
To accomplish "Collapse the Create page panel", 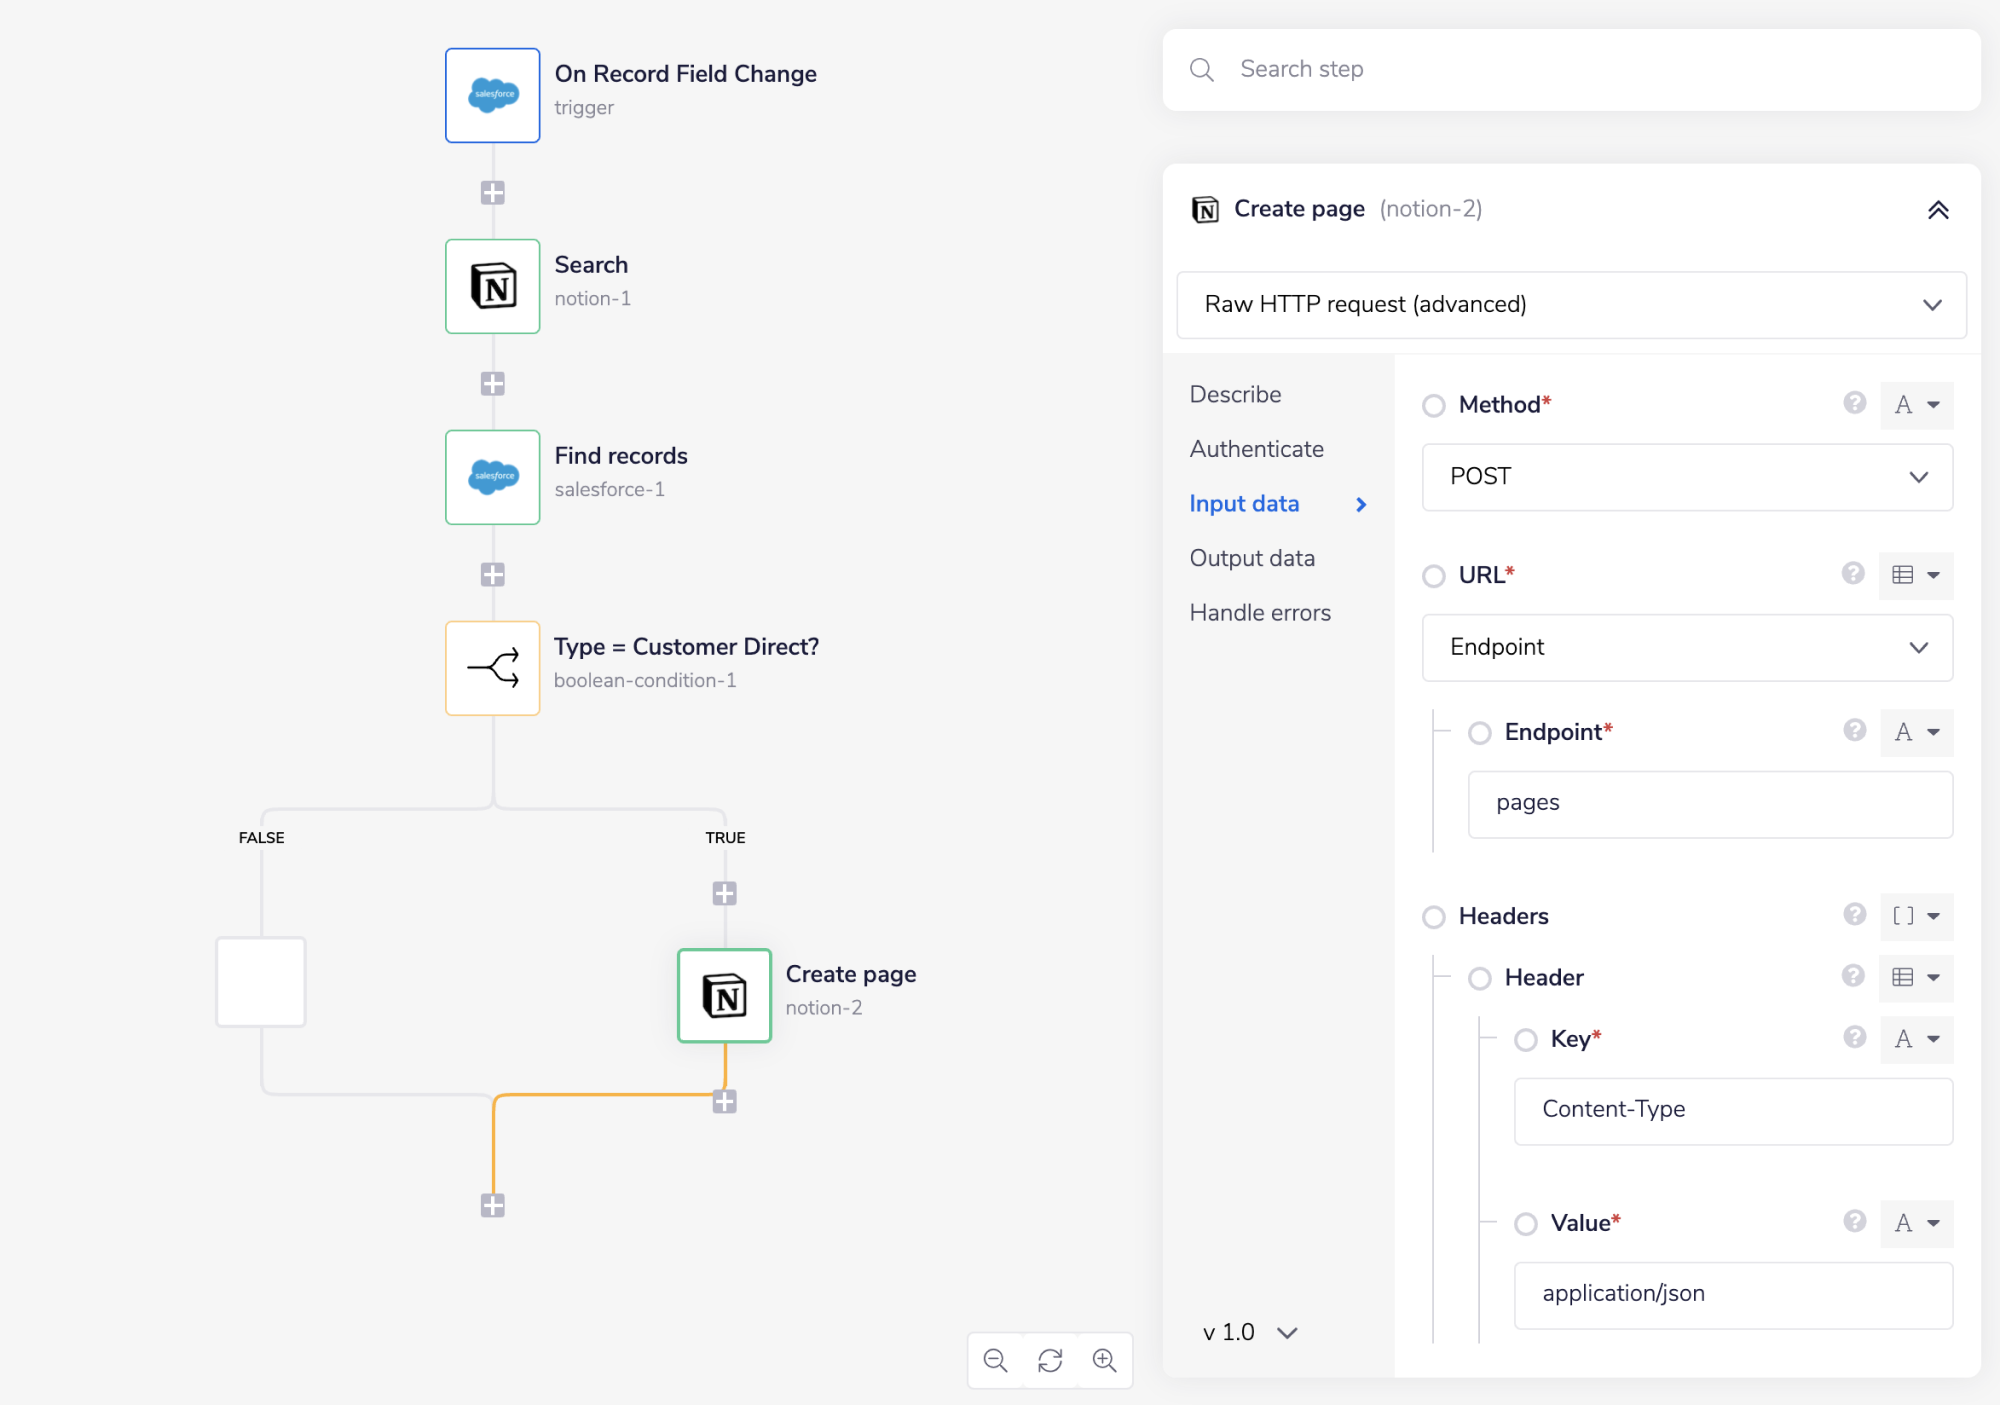I will coord(1937,210).
